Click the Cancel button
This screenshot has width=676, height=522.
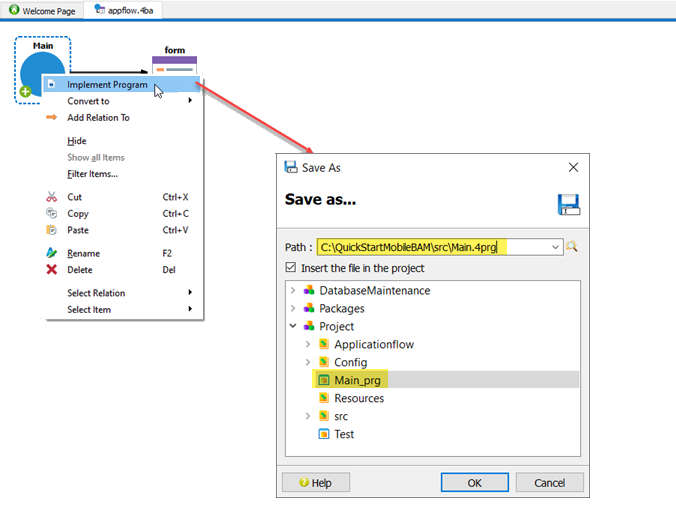550,482
